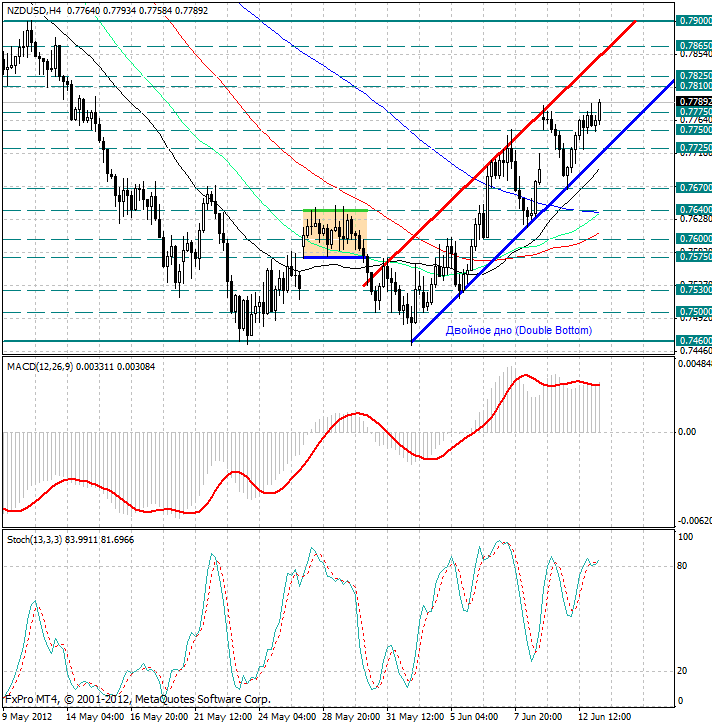Select the 'Двойное дно (Double Bottom)' annotation label
The image size is (712, 724).
coord(519,330)
